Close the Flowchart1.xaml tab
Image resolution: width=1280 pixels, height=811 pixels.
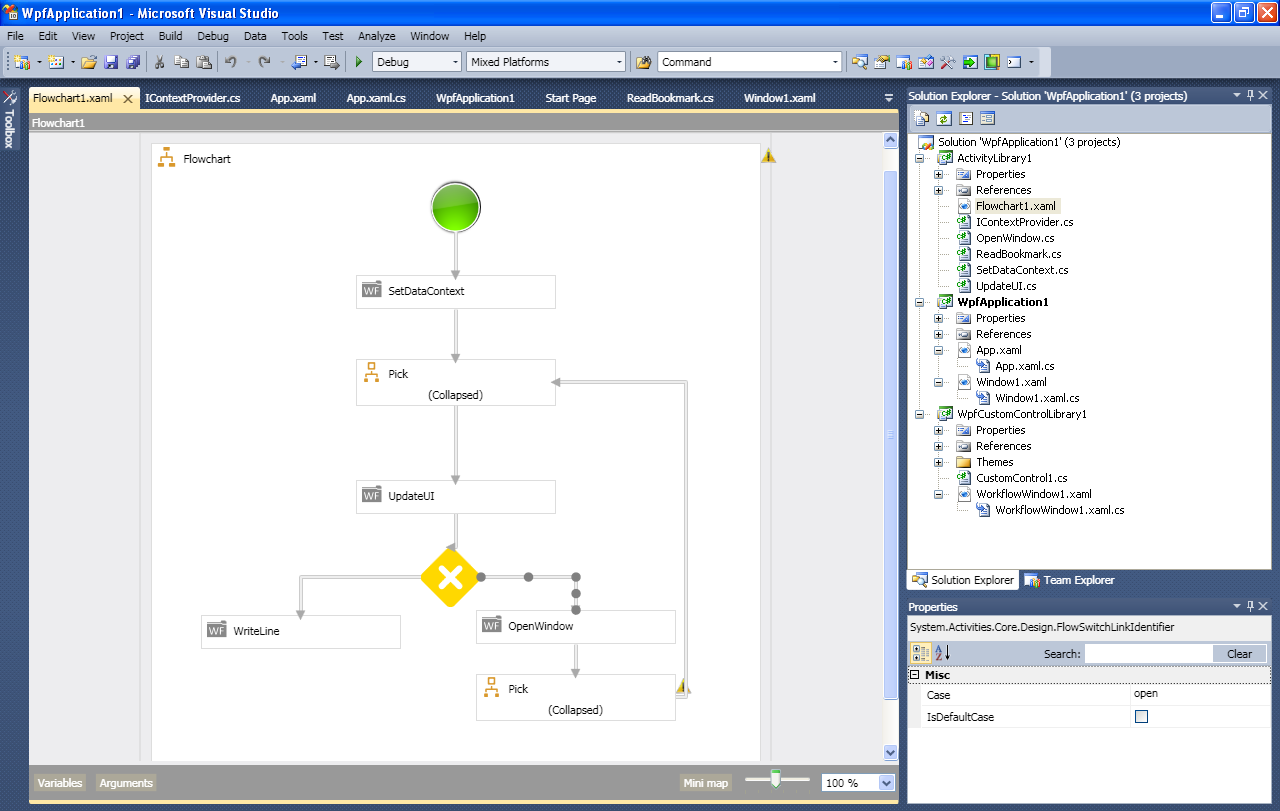click(x=128, y=99)
